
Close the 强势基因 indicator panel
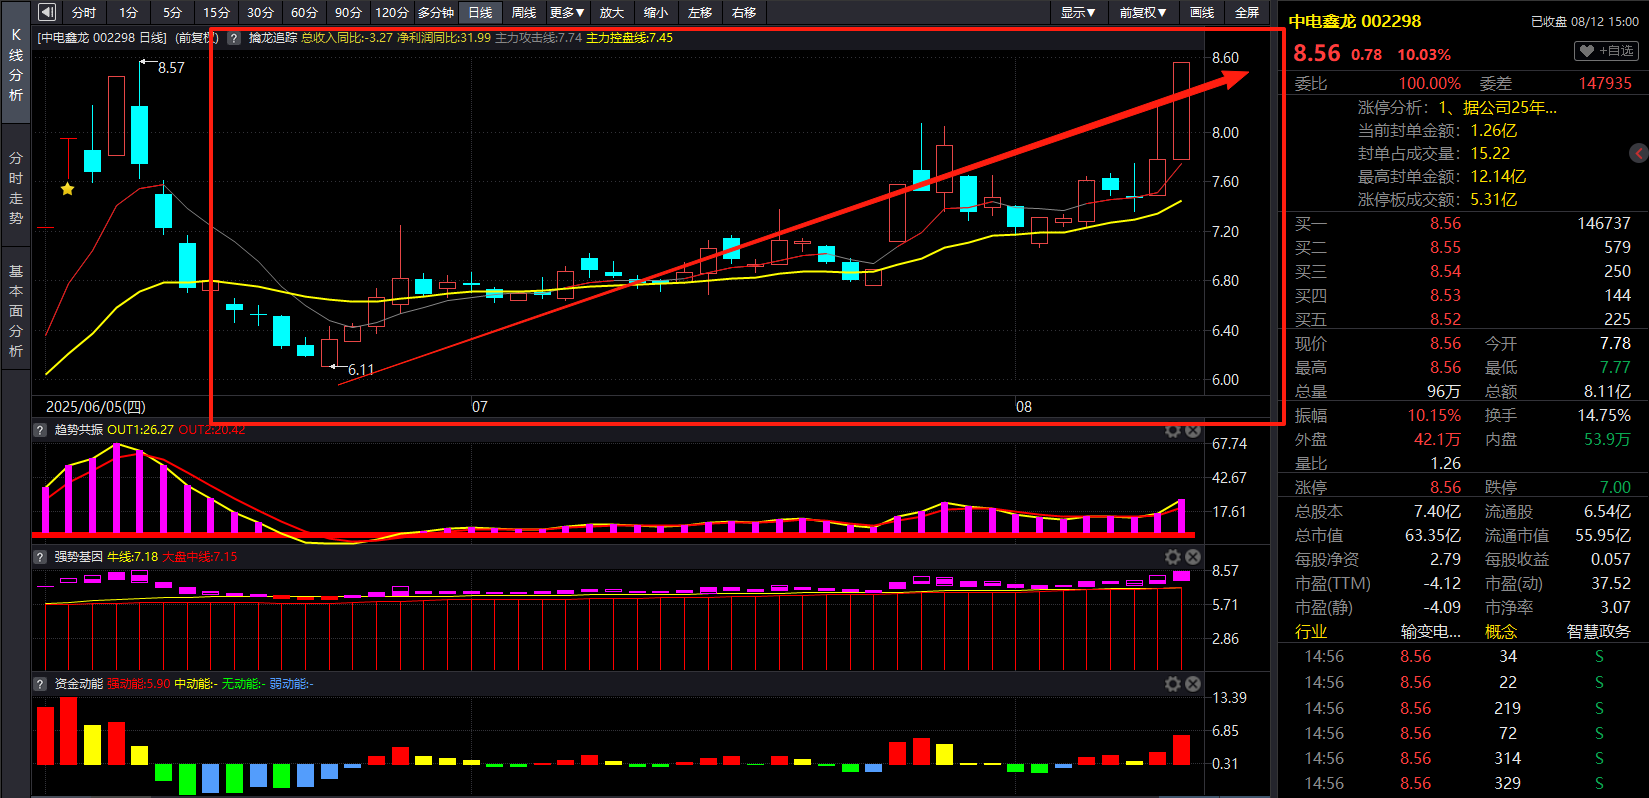(x=1193, y=557)
